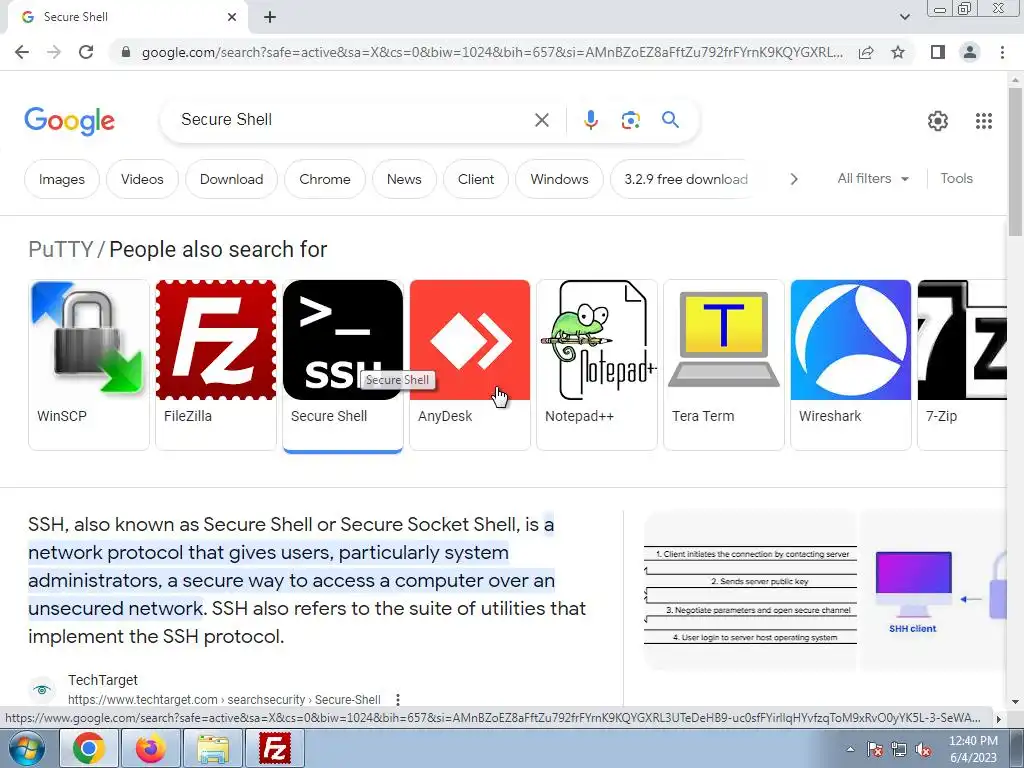Open the browser side panel
The image size is (1024, 768).
tap(938, 52)
